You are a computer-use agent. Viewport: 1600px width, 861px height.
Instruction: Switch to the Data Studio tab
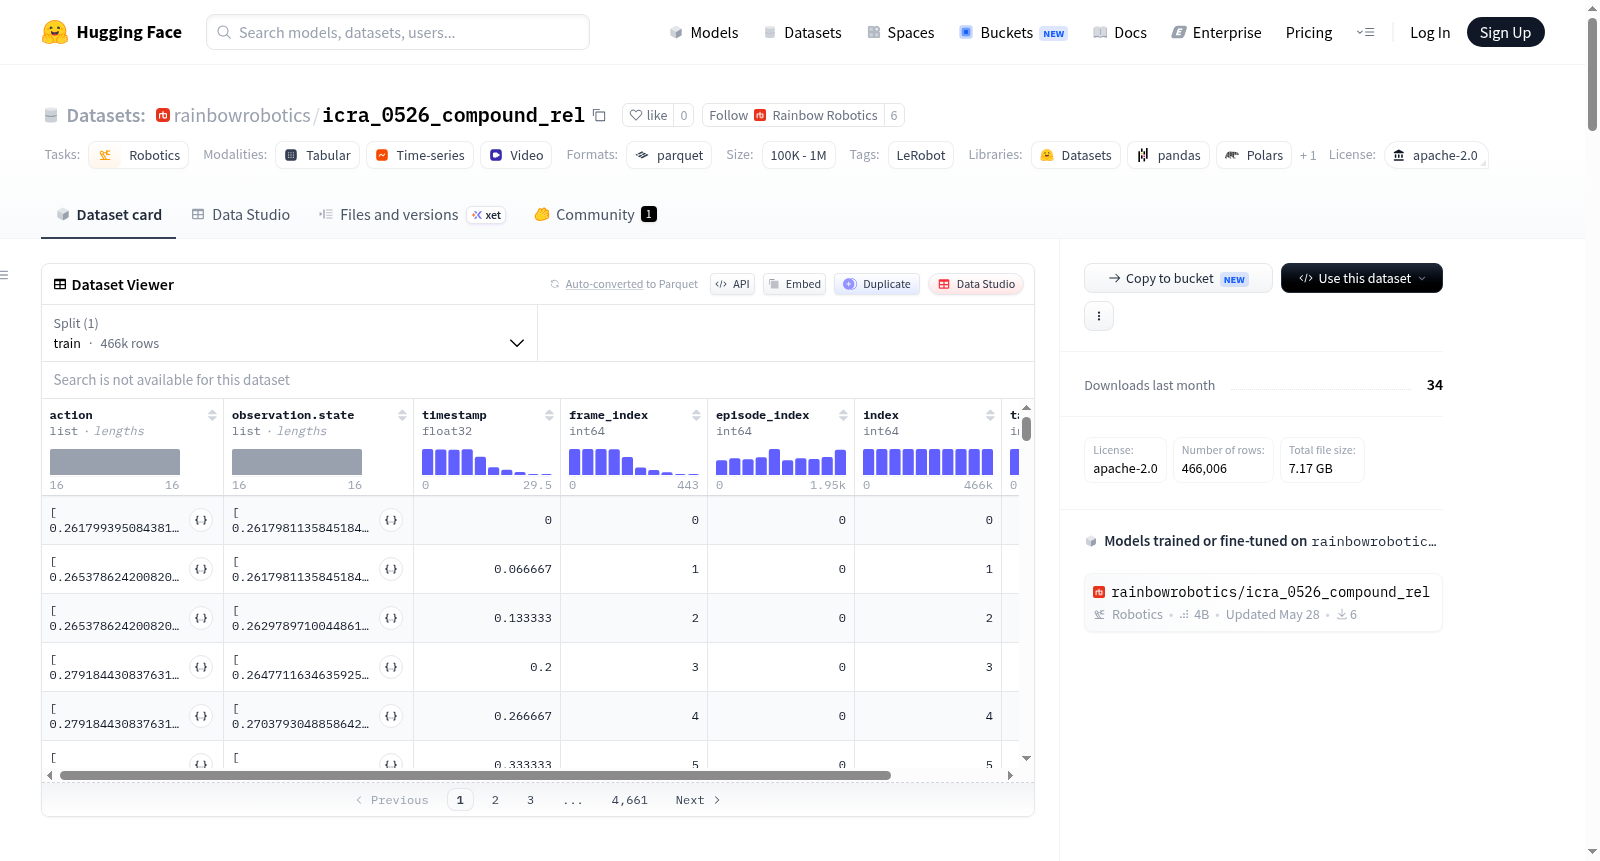coord(241,215)
